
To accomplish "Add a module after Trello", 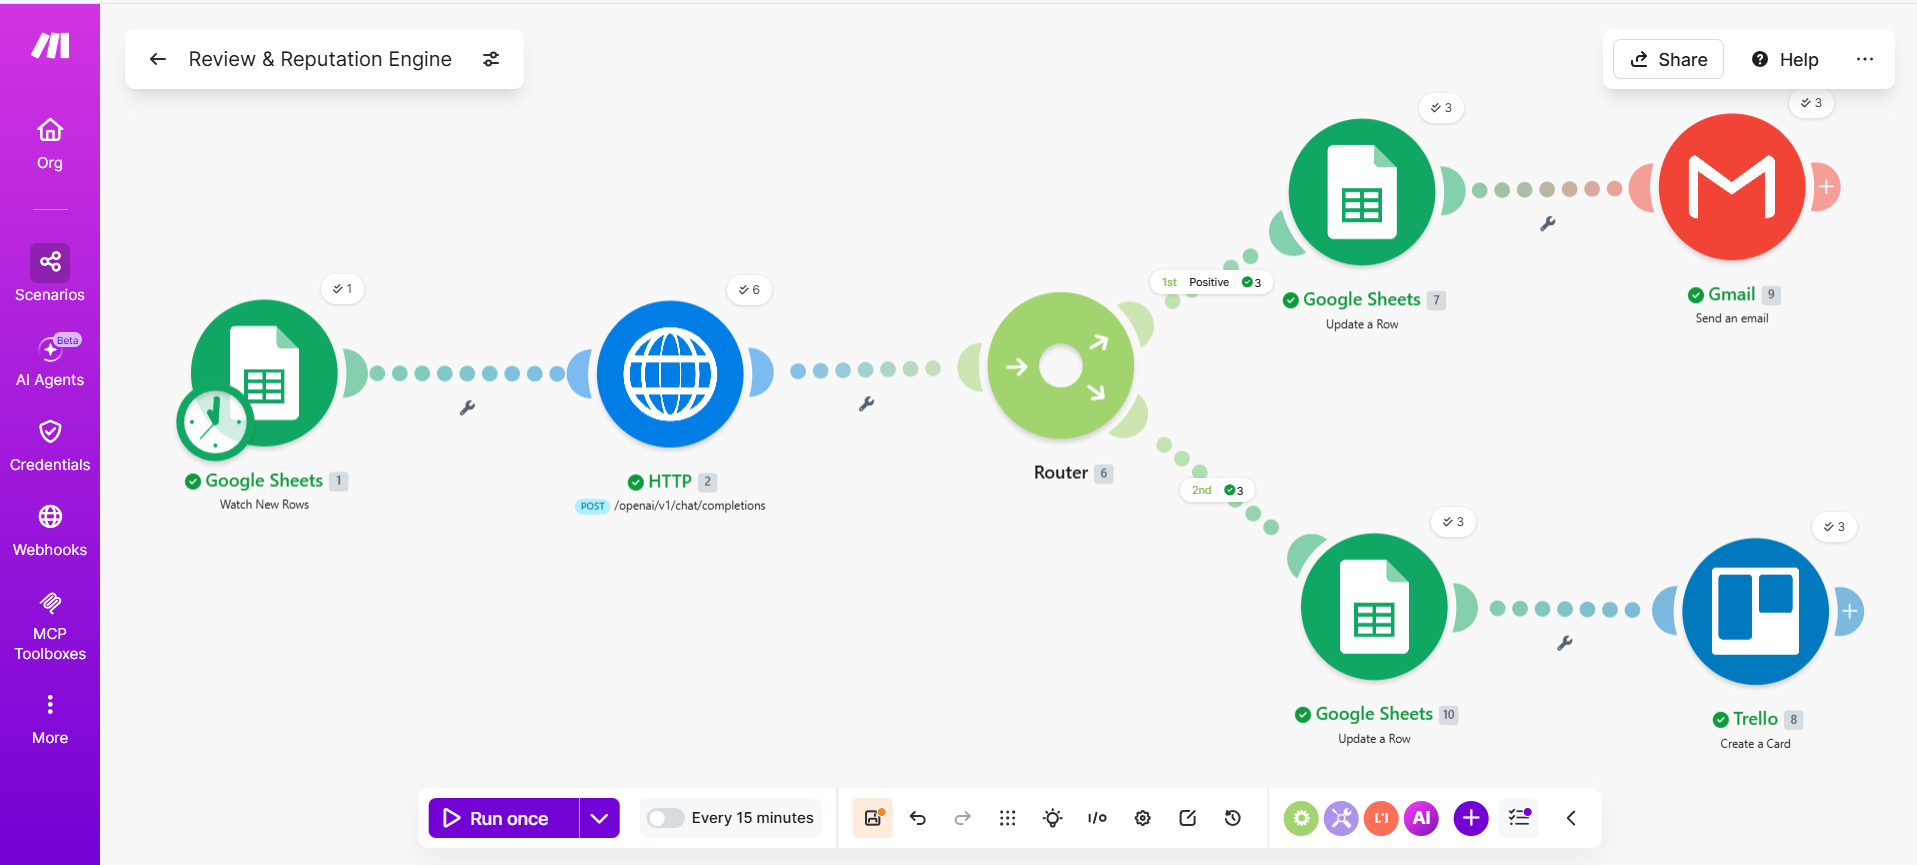I will [1850, 611].
